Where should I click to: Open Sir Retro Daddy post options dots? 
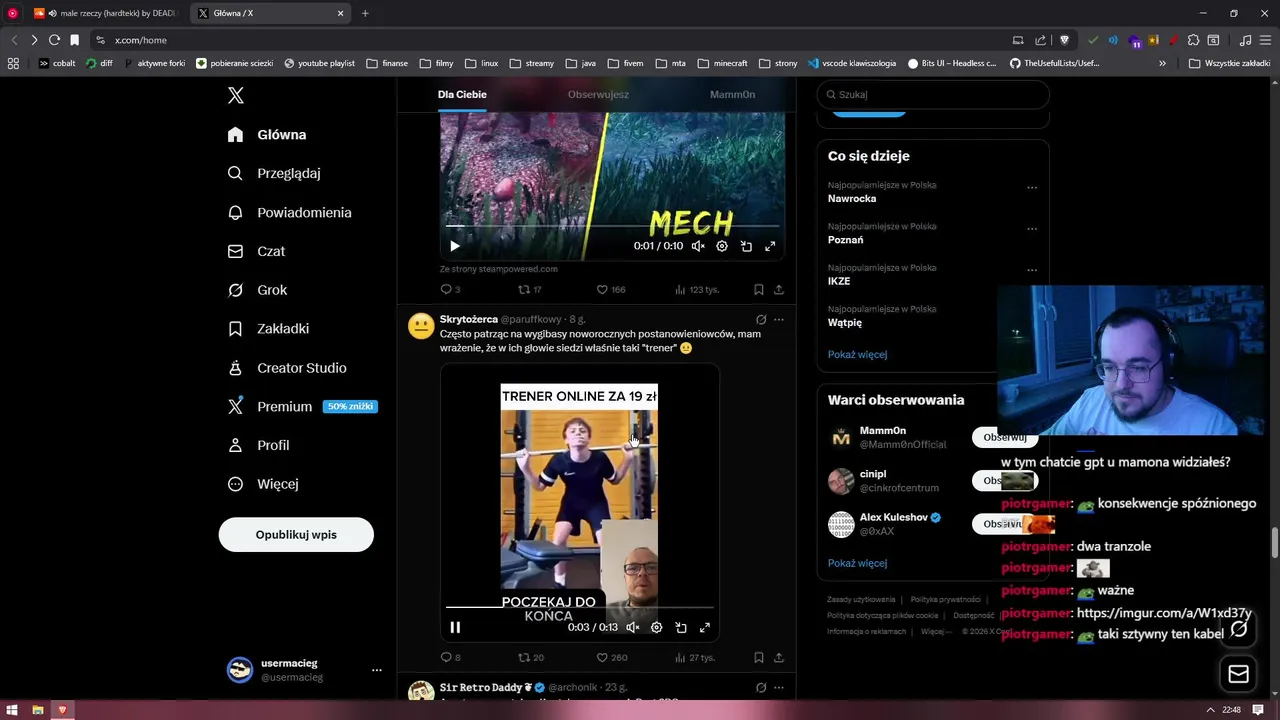click(779, 688)
